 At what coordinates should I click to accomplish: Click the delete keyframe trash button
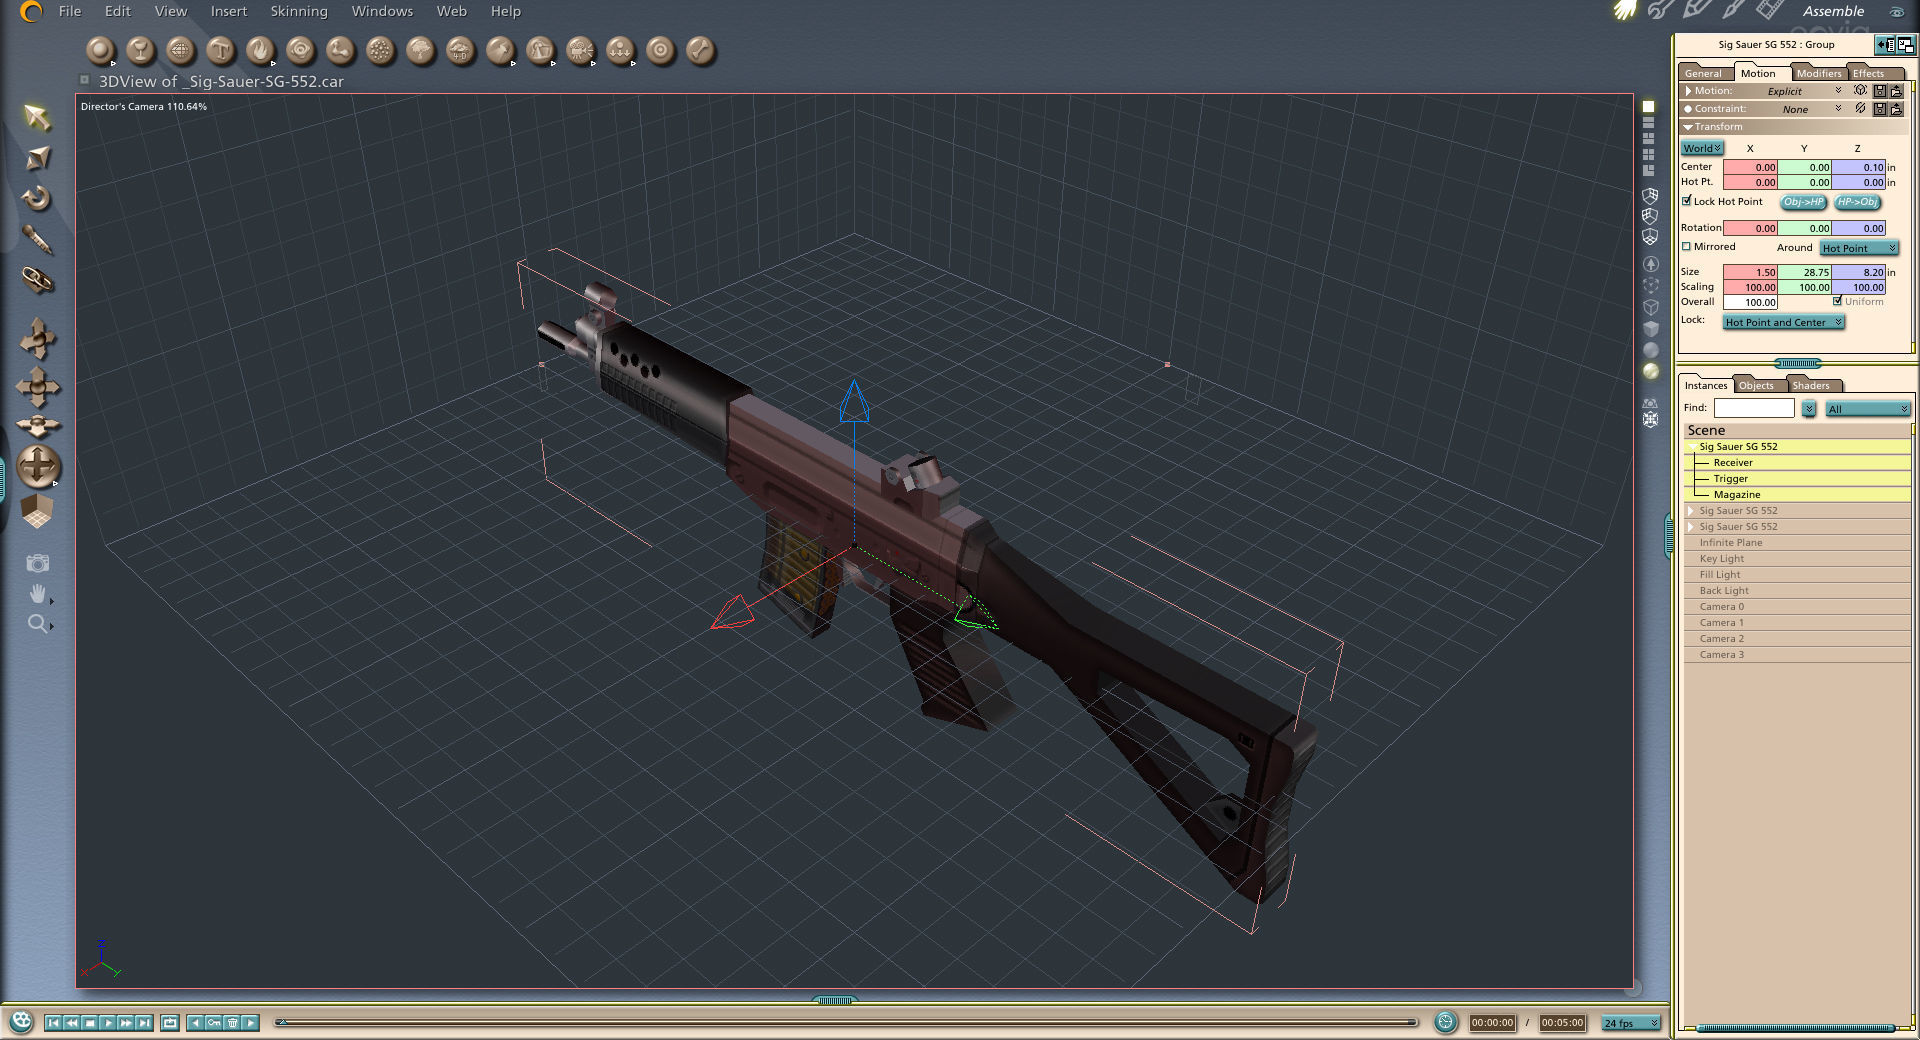[x=232, y=1022]
